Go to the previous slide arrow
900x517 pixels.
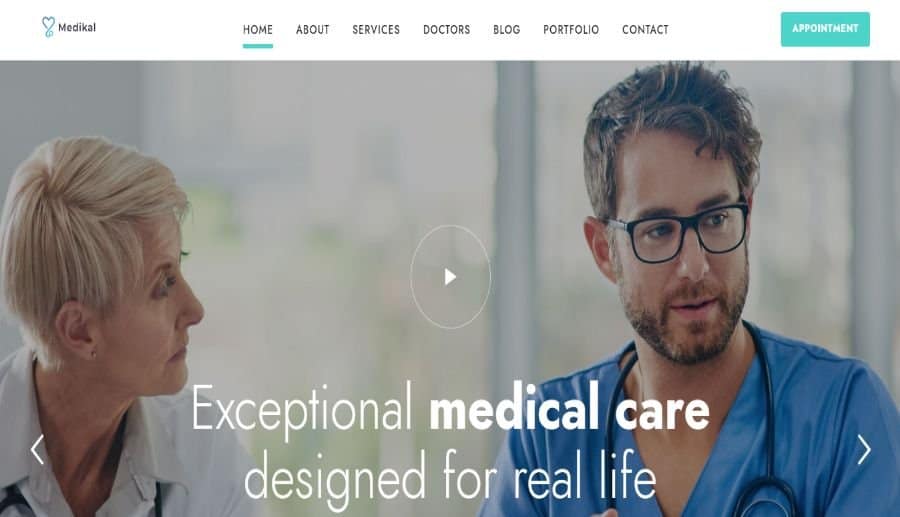click(x=37, y=449)
